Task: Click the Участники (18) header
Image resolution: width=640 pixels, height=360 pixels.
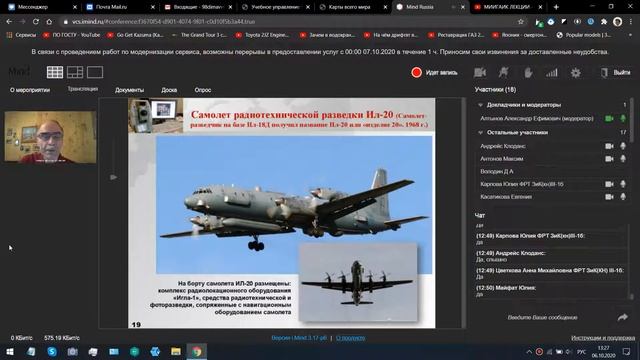Action: click(x=496, y=89)
